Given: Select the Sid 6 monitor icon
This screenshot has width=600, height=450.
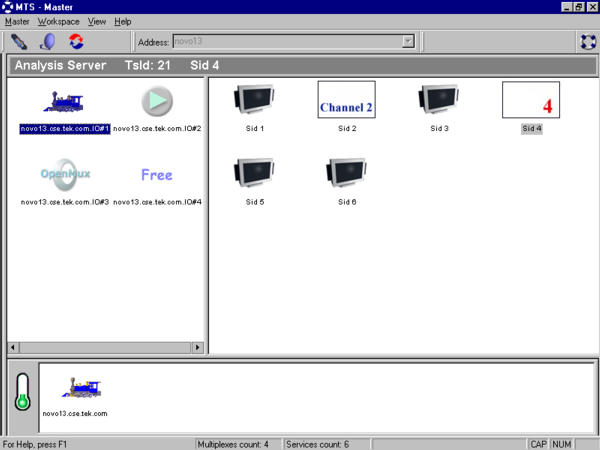Looking at the screenshot, I should tap(346, 174).
